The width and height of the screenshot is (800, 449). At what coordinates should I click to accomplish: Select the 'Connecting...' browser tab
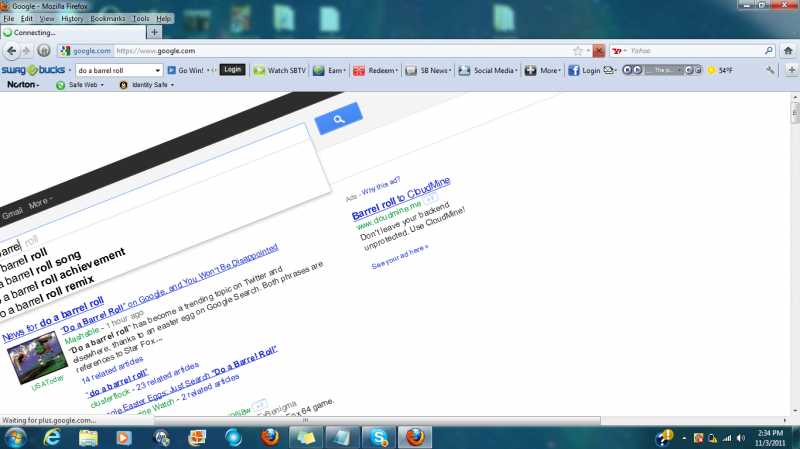[x=73, y=32]
